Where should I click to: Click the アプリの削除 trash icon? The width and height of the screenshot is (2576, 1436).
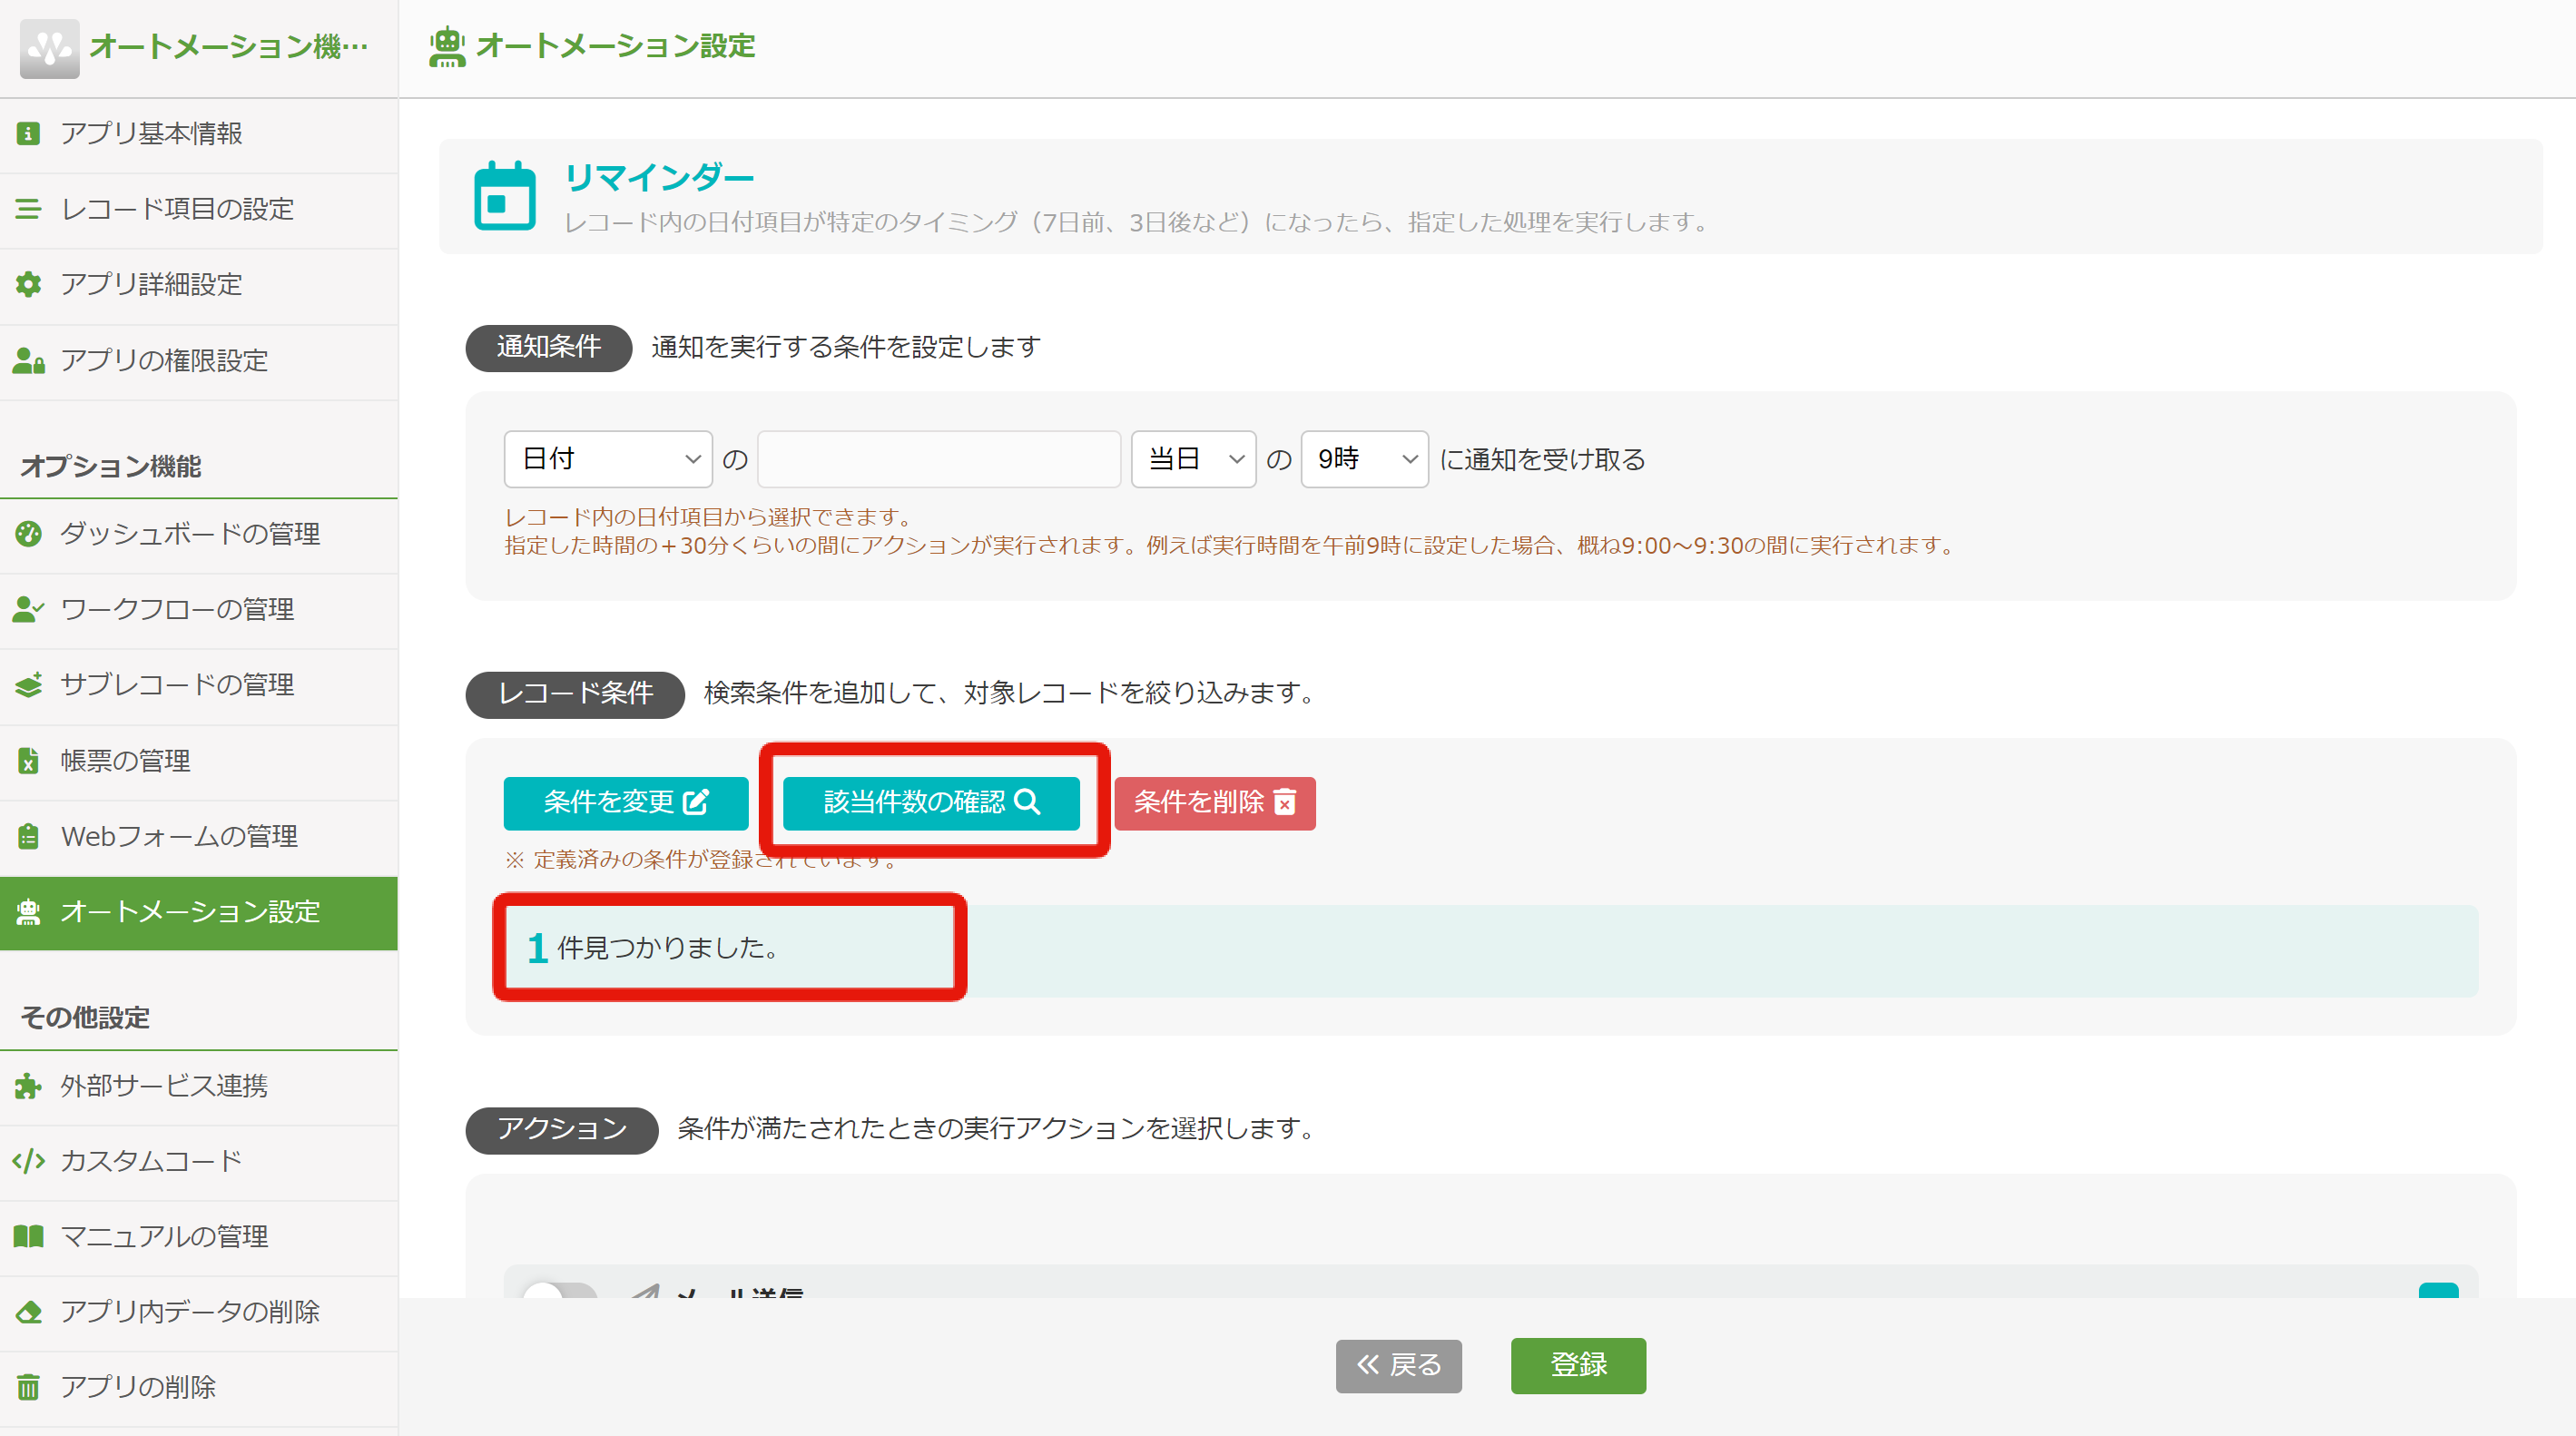tap(28, 1387)
